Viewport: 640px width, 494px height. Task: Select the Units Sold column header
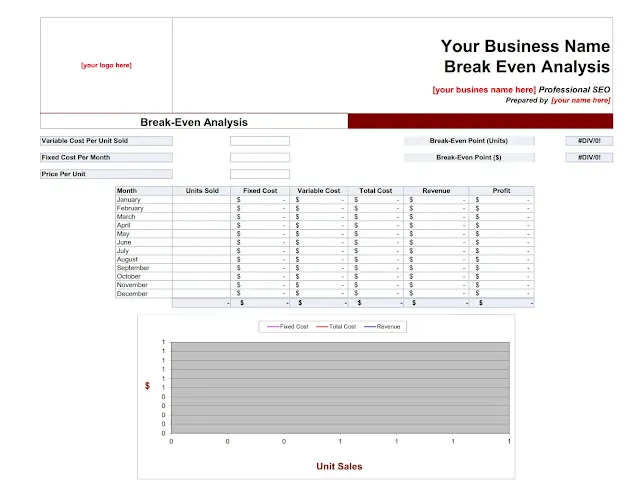point(202,191)
